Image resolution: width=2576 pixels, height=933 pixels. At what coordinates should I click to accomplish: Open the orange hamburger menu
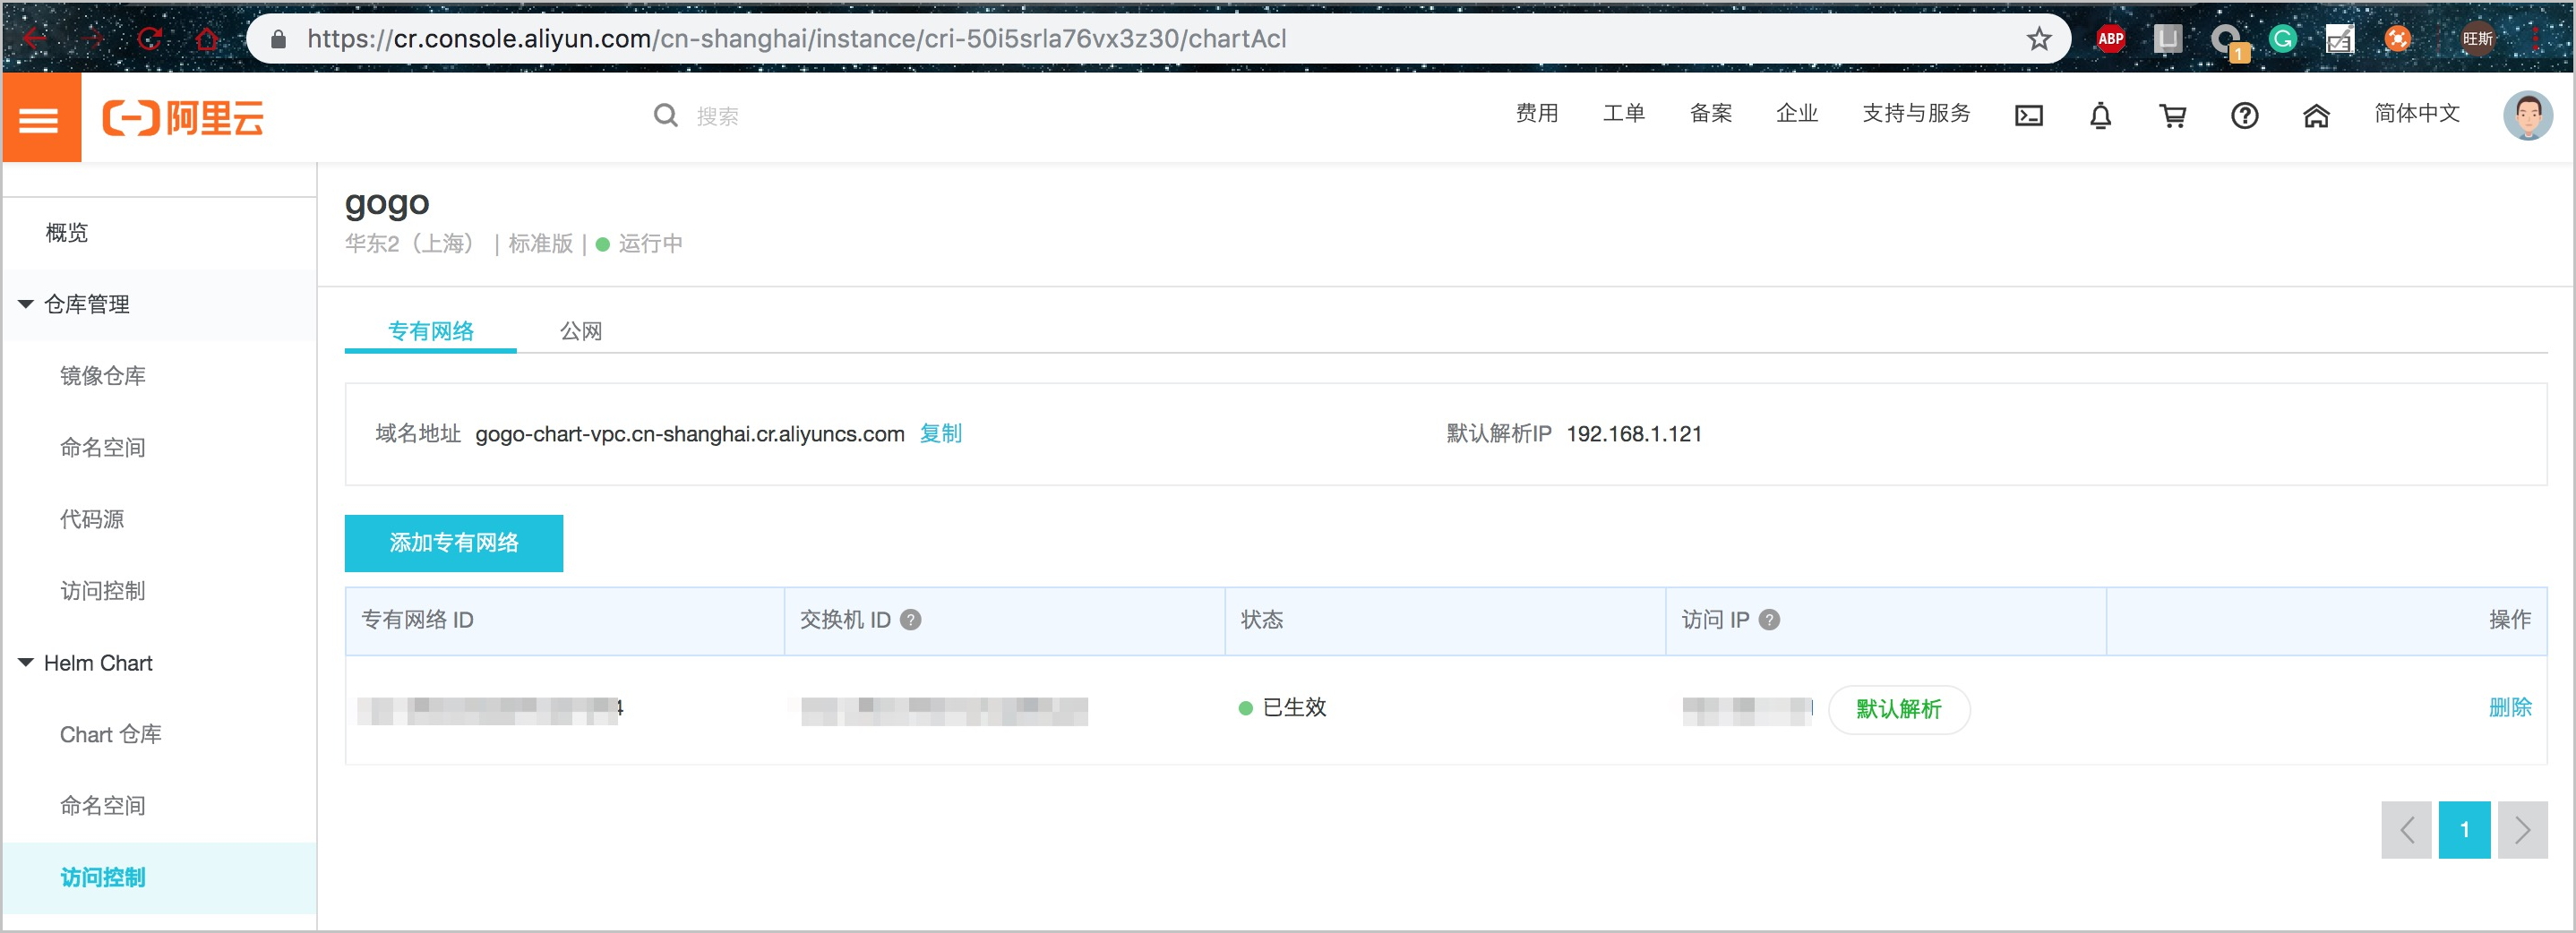pyautogui.click(x=40, y=118)
